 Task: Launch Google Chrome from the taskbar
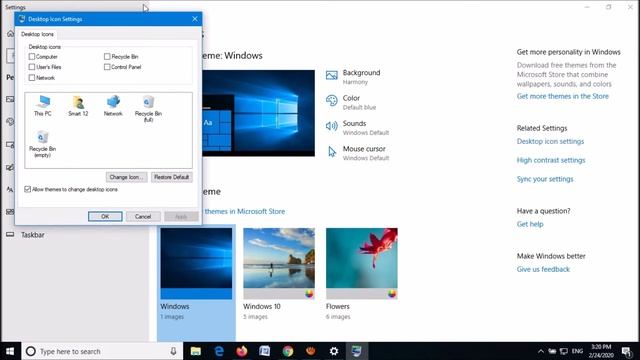[x=288, y=351]
